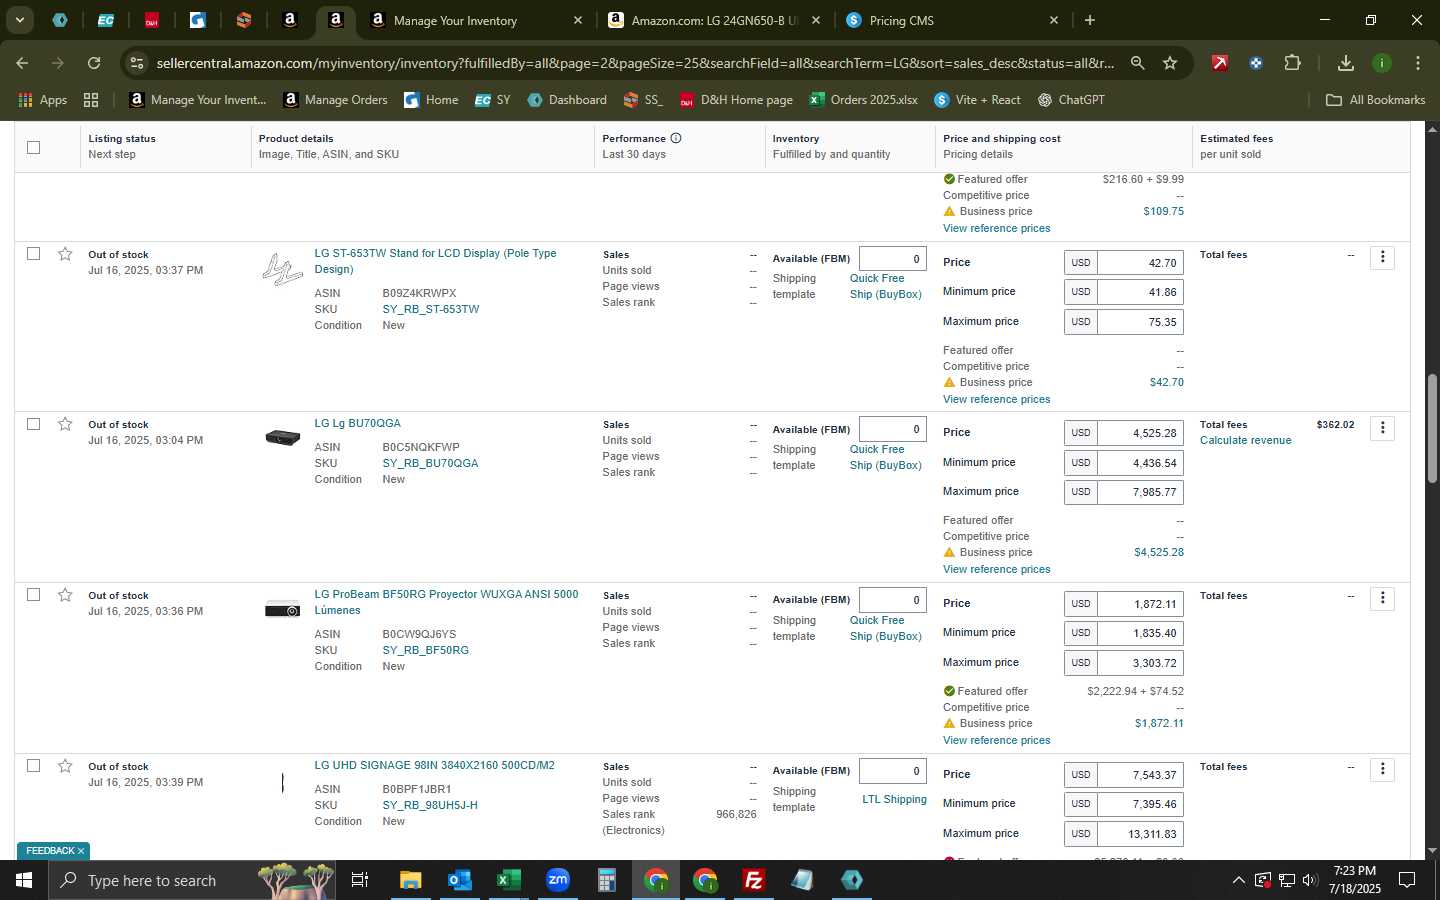Favorite the LG BU70QGA listing star
Viewport: 1440px width, 900px height.
point(65,424)
